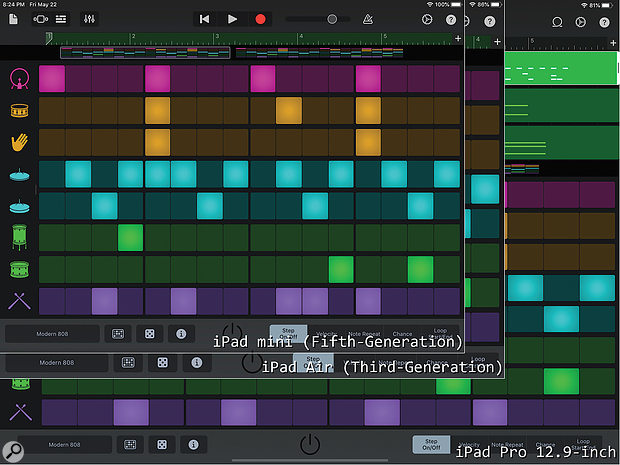Select bright green region in iPad Pro tracks

click(x=561, y=68)
